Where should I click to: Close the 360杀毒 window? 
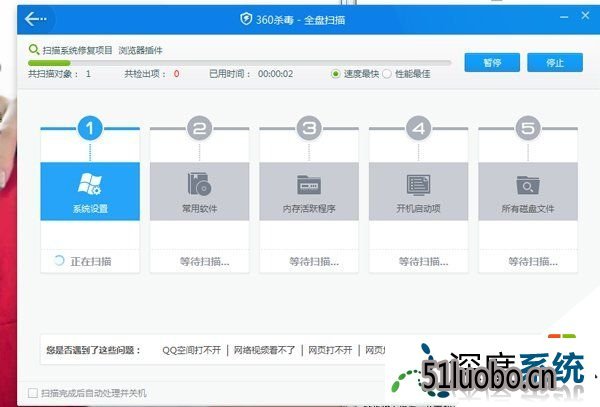(x=585, y=16)
